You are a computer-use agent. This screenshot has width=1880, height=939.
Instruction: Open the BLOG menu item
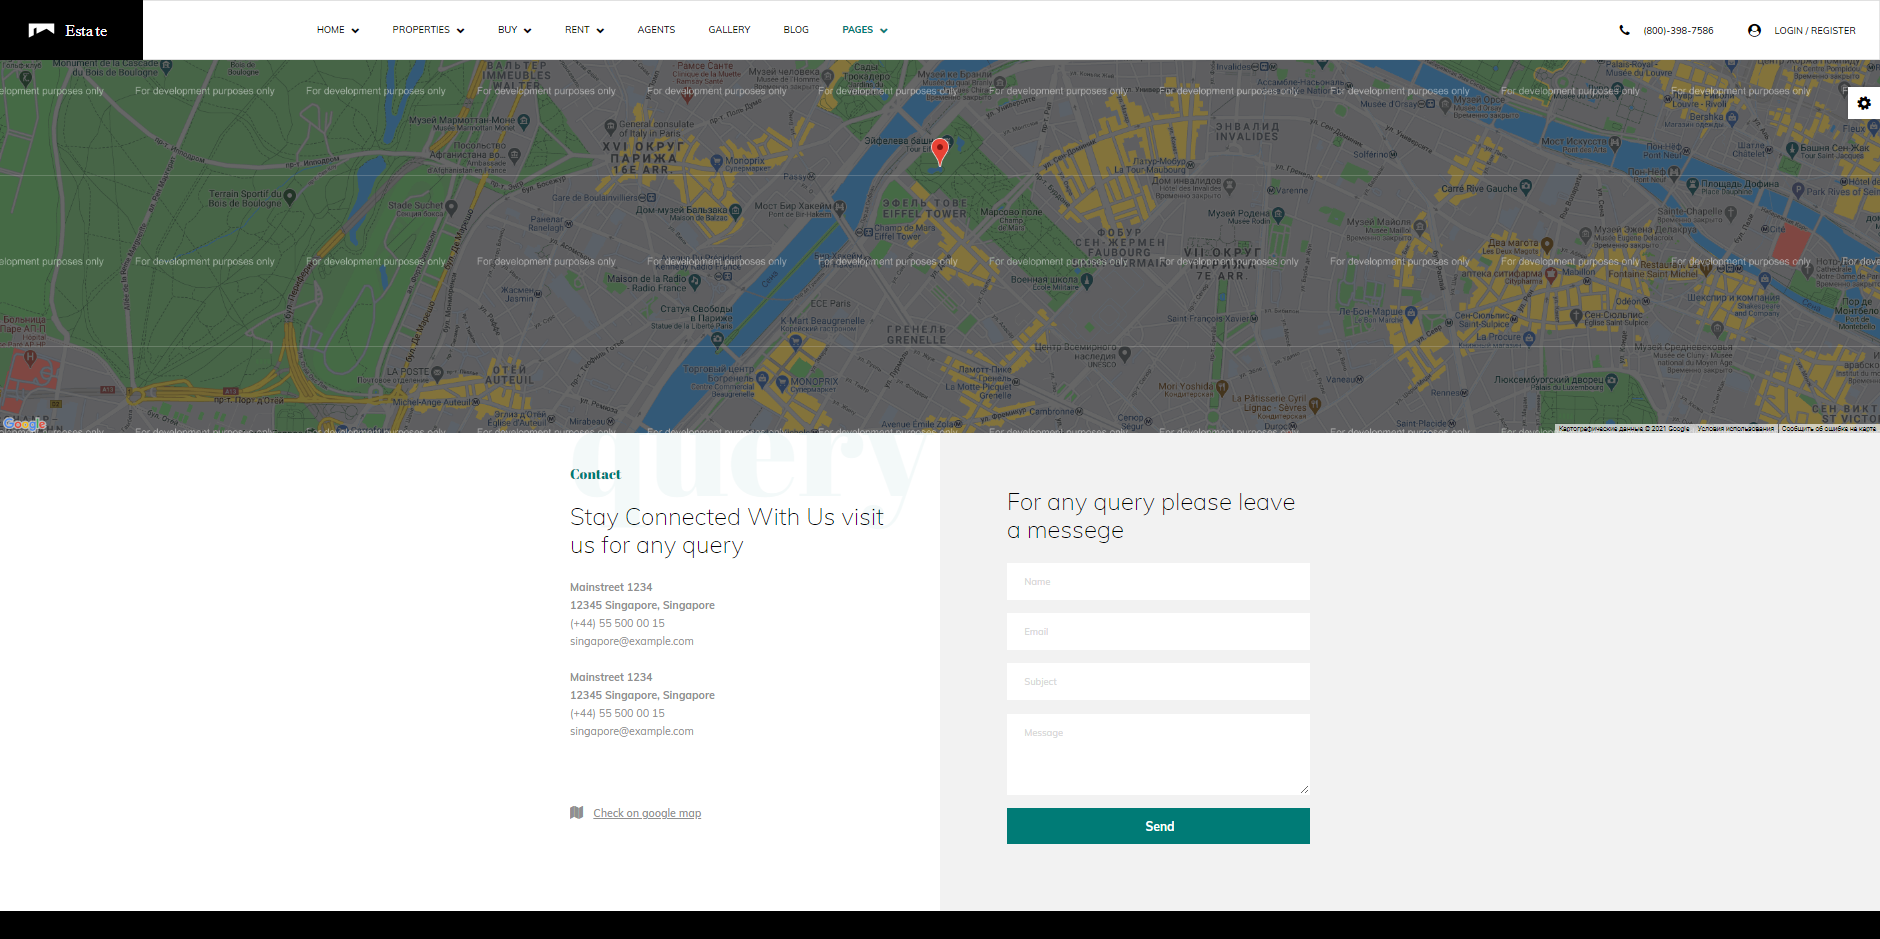(796, 30)
